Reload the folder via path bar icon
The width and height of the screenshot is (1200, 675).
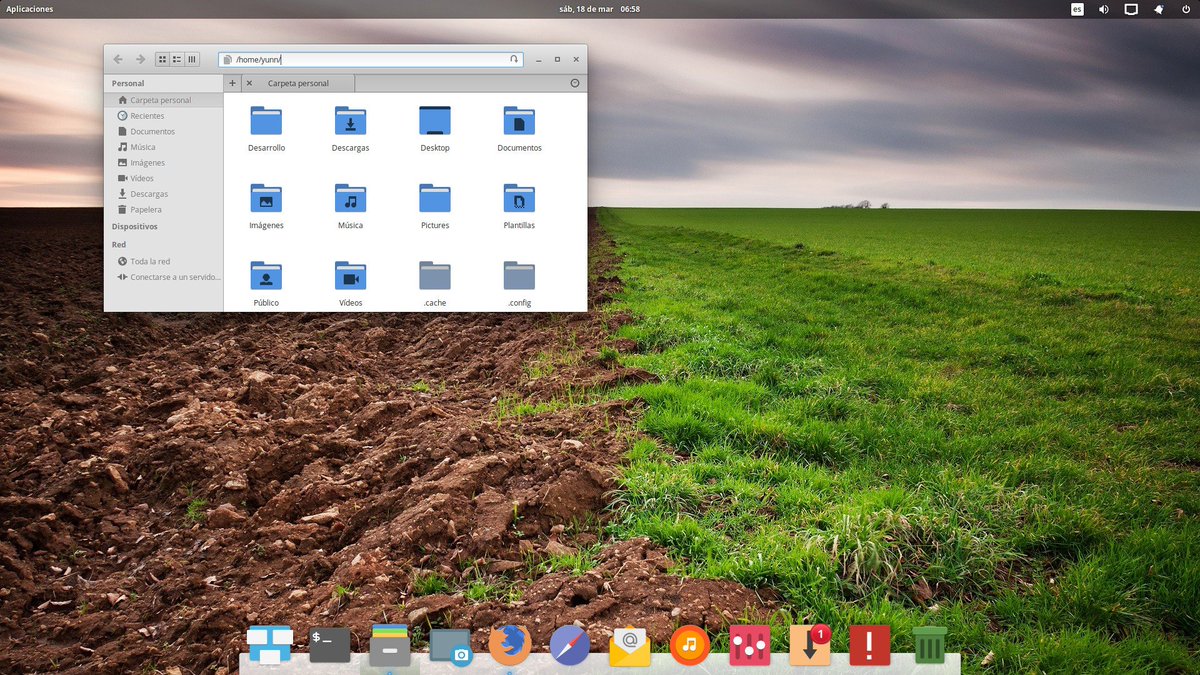(514, 60)
